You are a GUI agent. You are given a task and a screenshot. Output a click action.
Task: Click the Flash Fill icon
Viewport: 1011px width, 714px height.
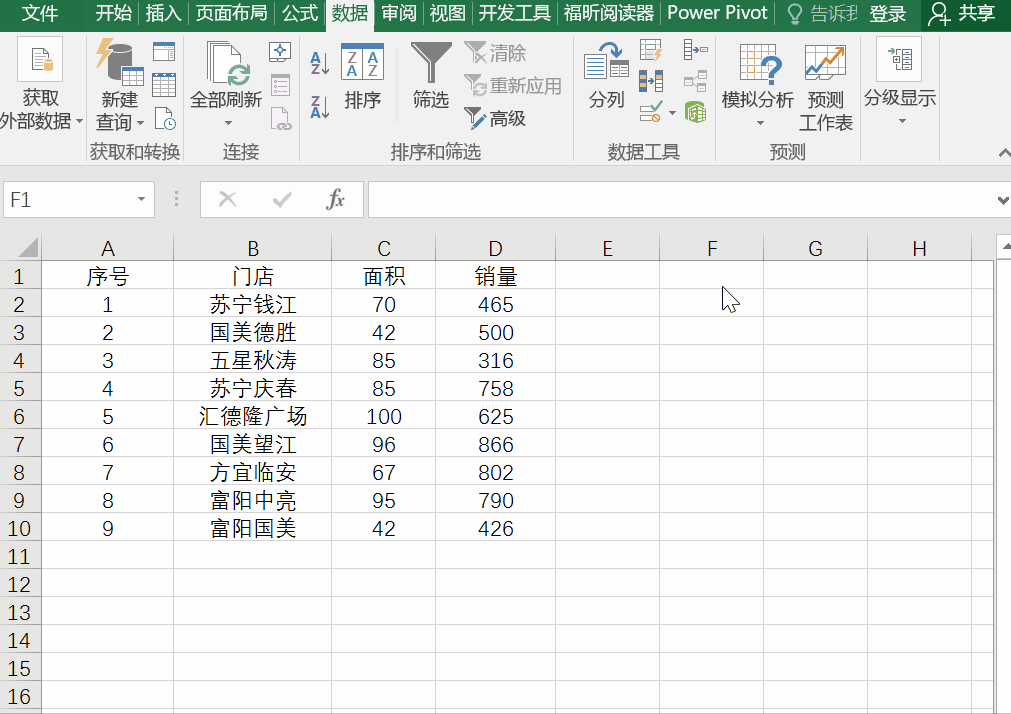[x=650, y=48]
